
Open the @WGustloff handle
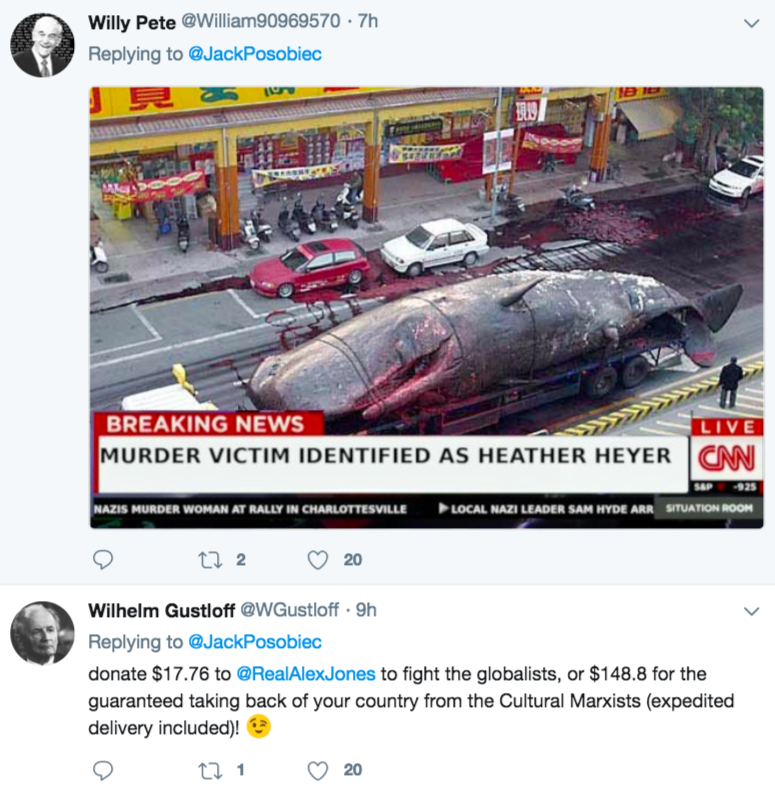click(290, 610)
